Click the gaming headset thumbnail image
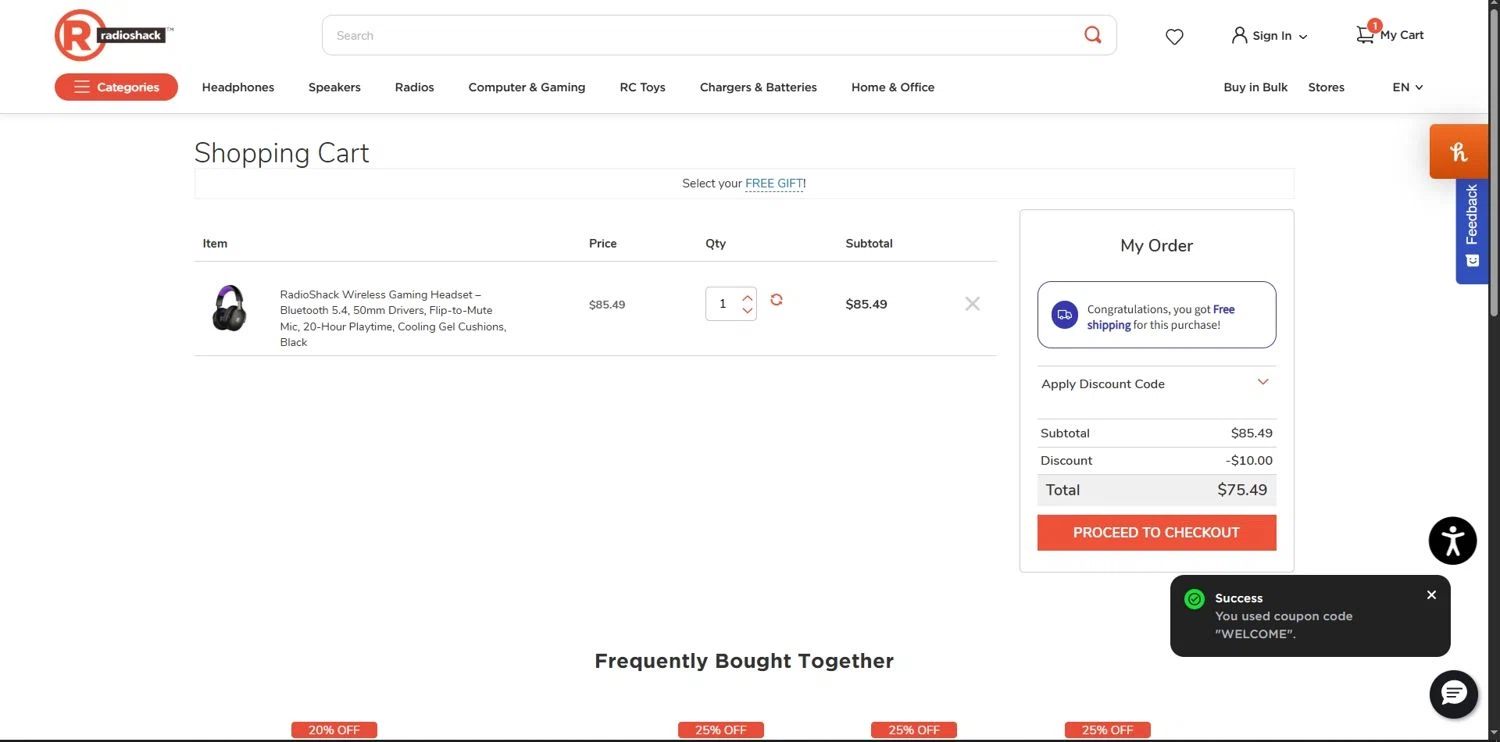Screen dimensions: 1500x742 (x=229, y=308)
